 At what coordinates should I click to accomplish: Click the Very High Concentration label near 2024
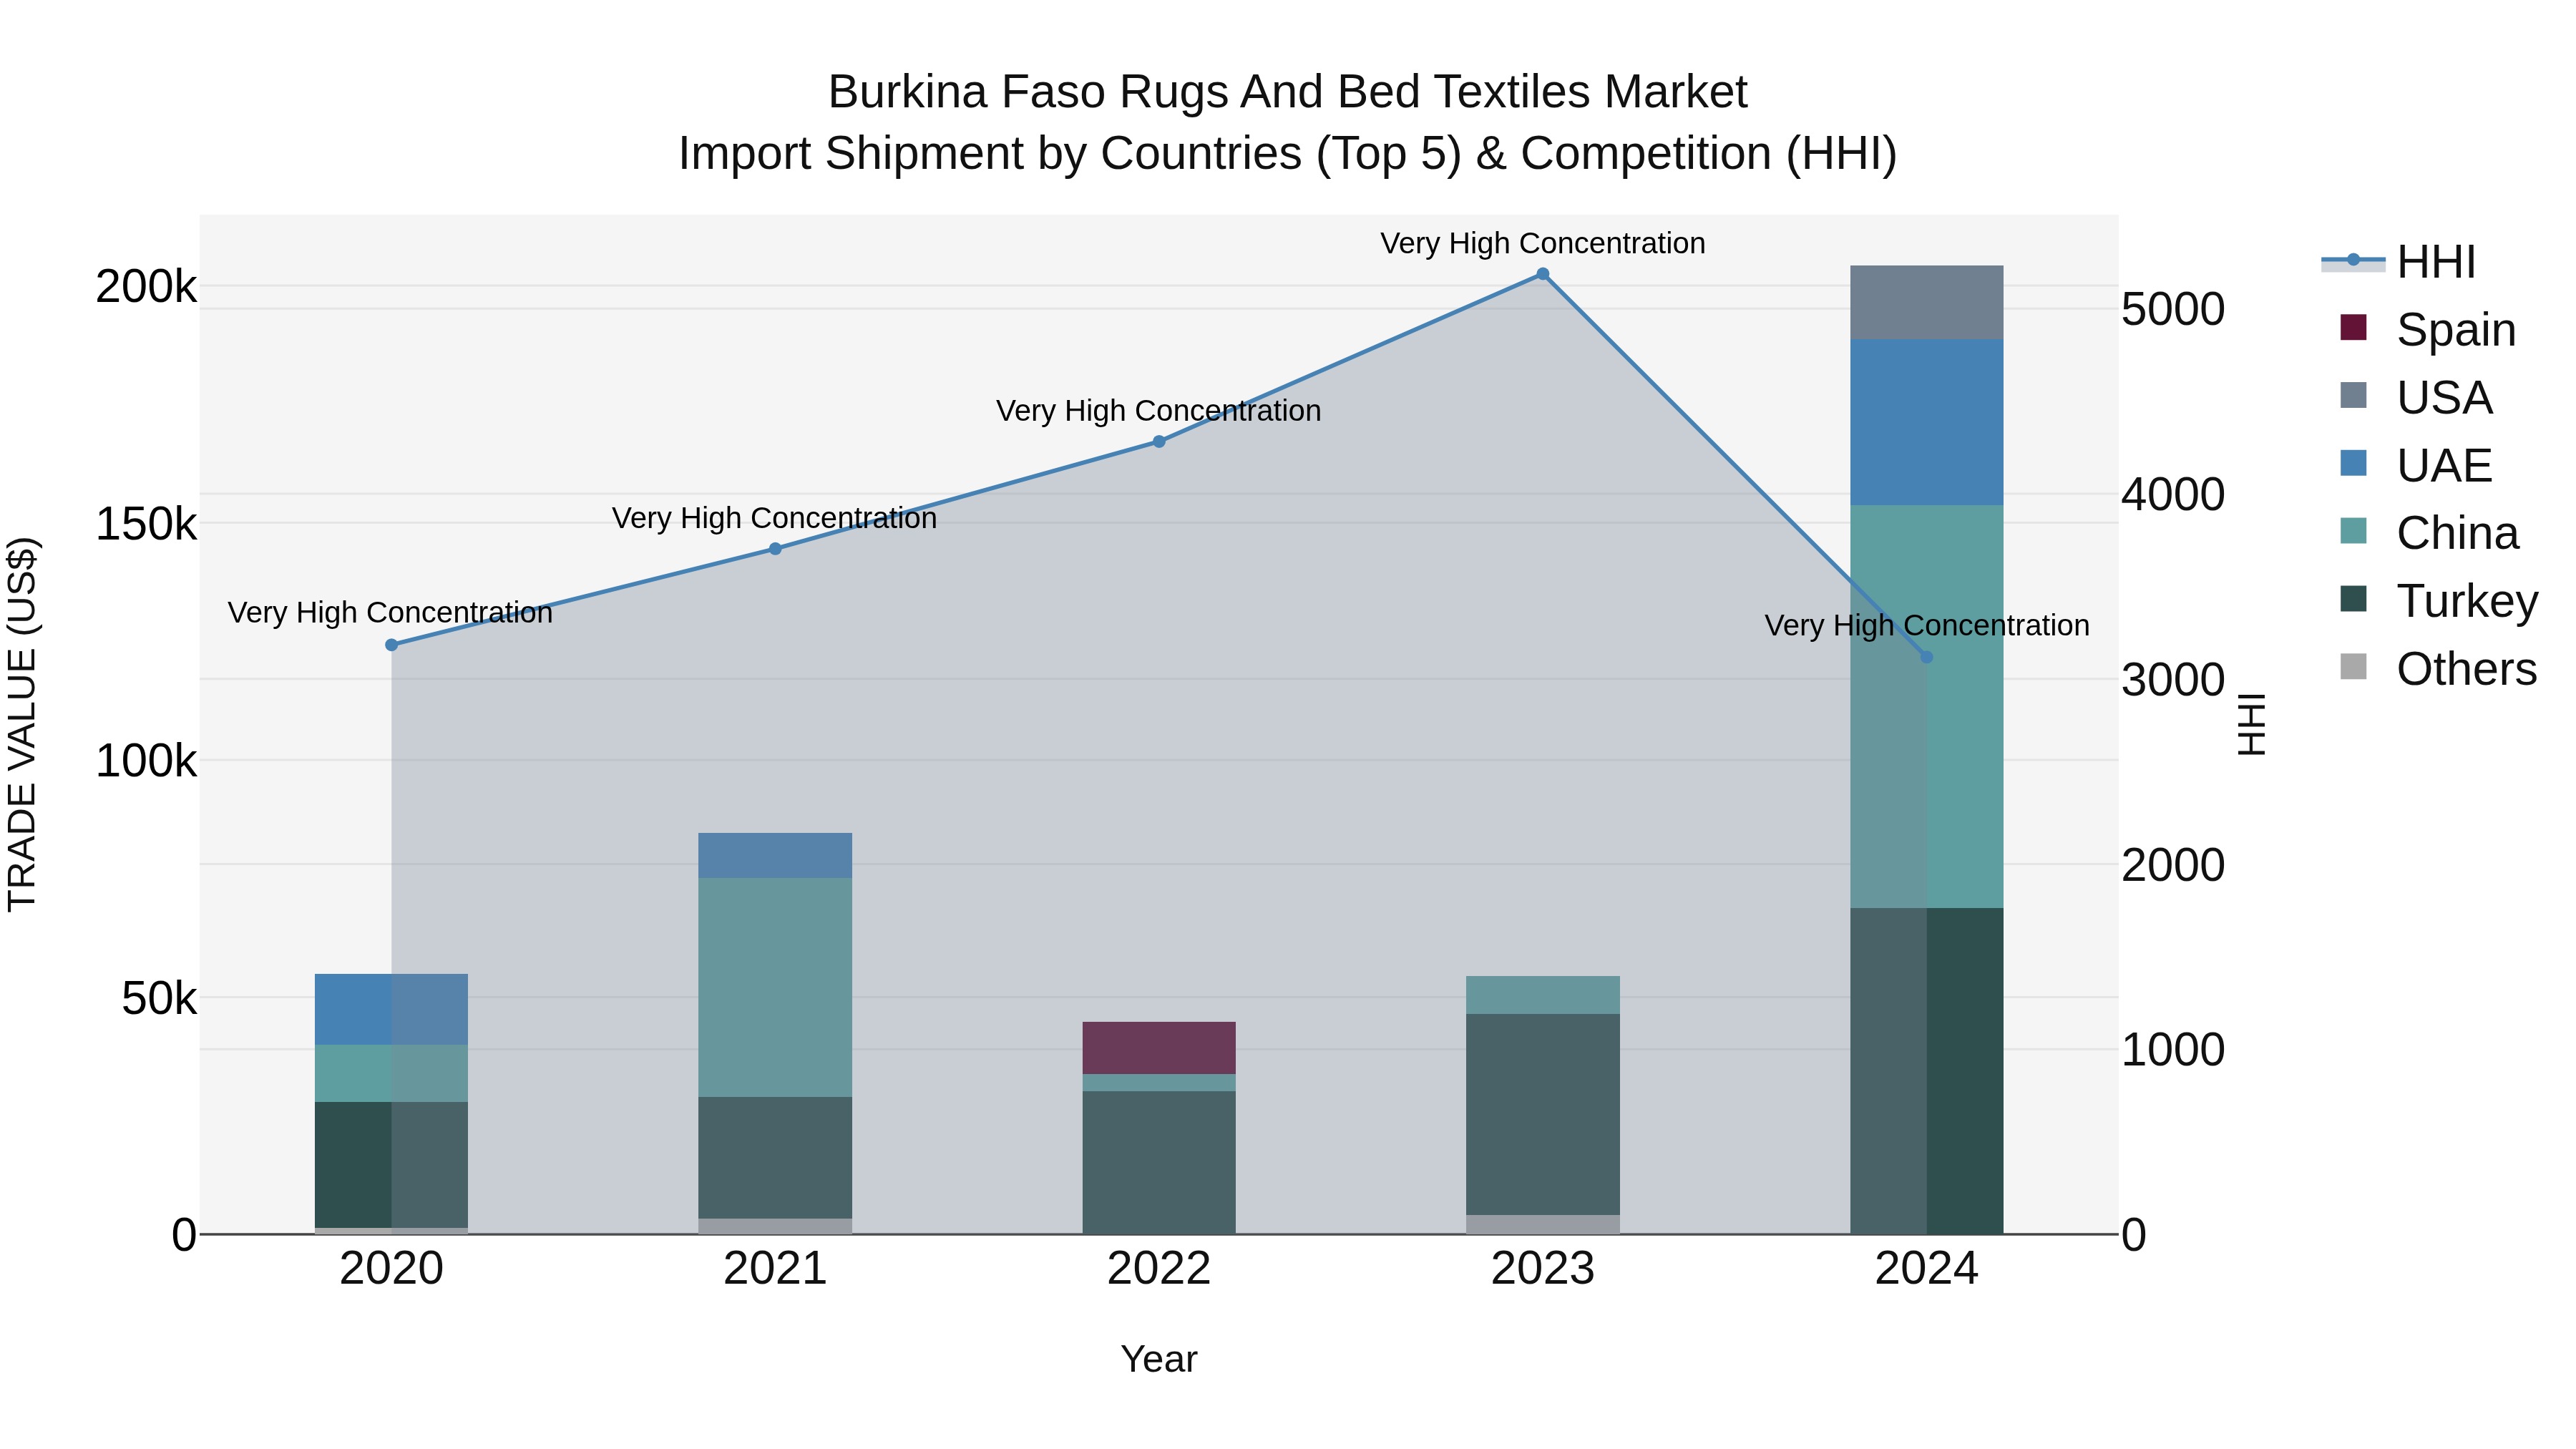point(1927,625)
